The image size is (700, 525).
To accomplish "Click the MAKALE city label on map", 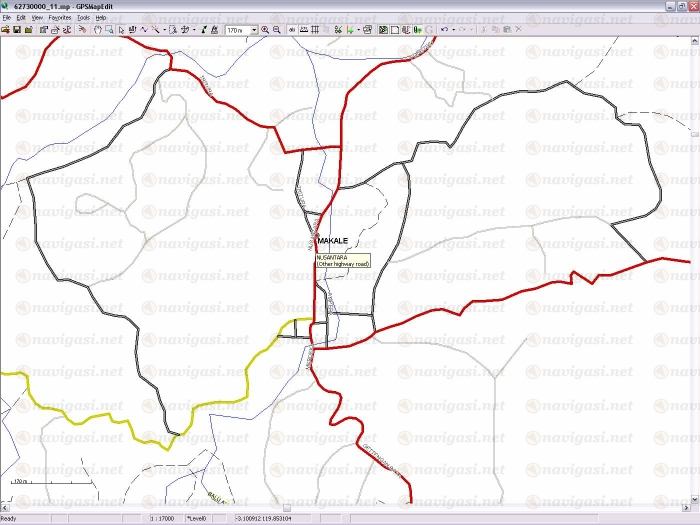I will pyautogui.click(x=333, y=243).
